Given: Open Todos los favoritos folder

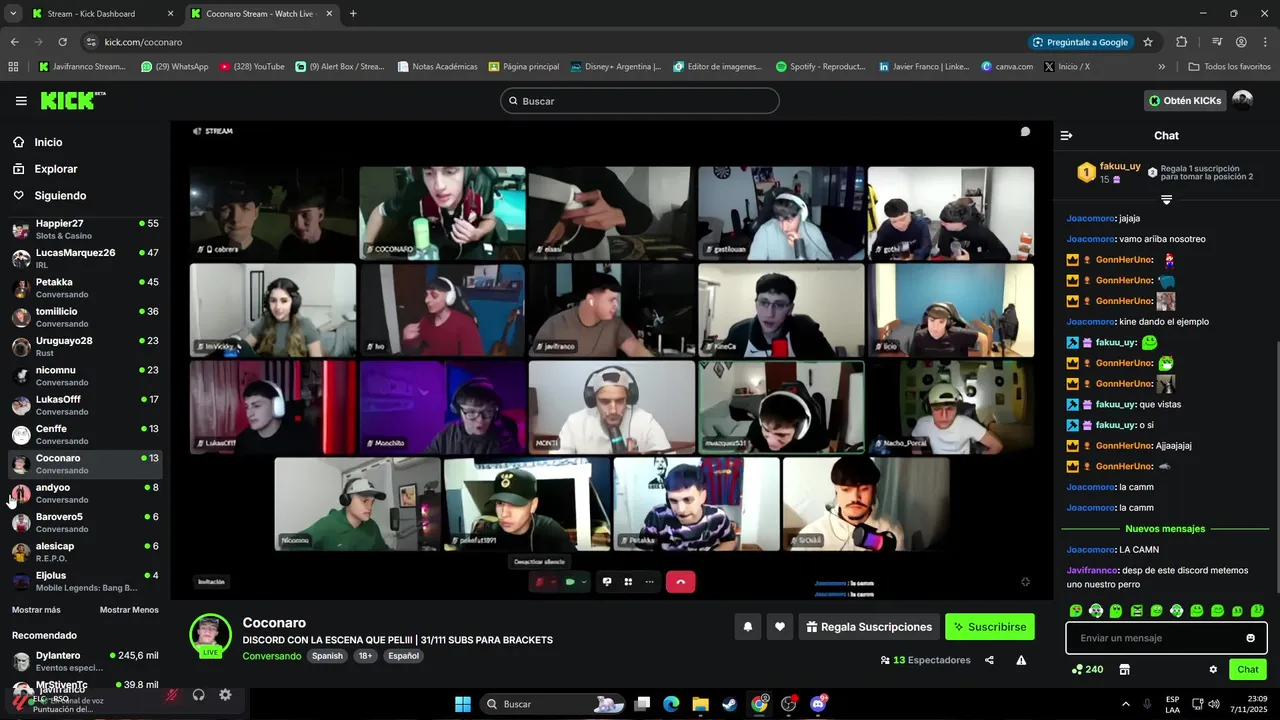Looking at the screenshot, I should [x=1229, y=67].
